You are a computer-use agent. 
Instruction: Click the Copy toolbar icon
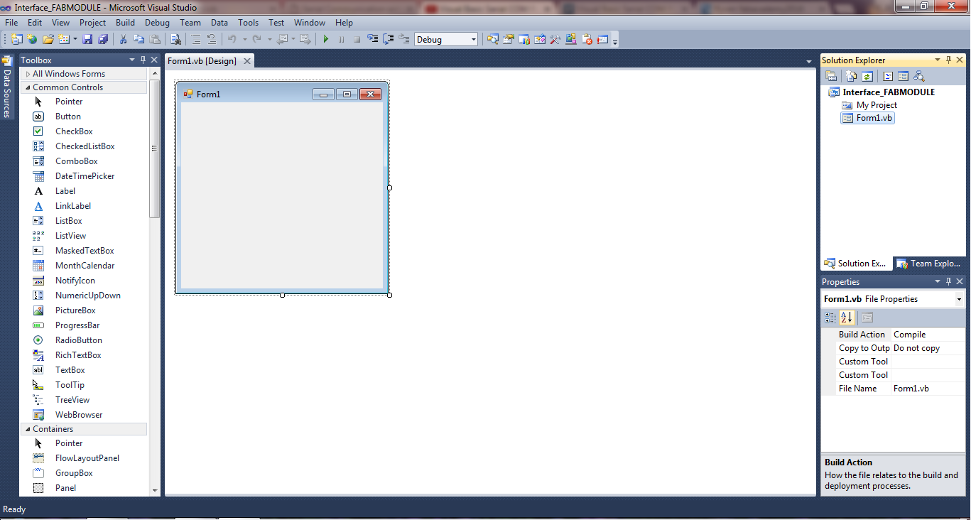coord(138,40)
